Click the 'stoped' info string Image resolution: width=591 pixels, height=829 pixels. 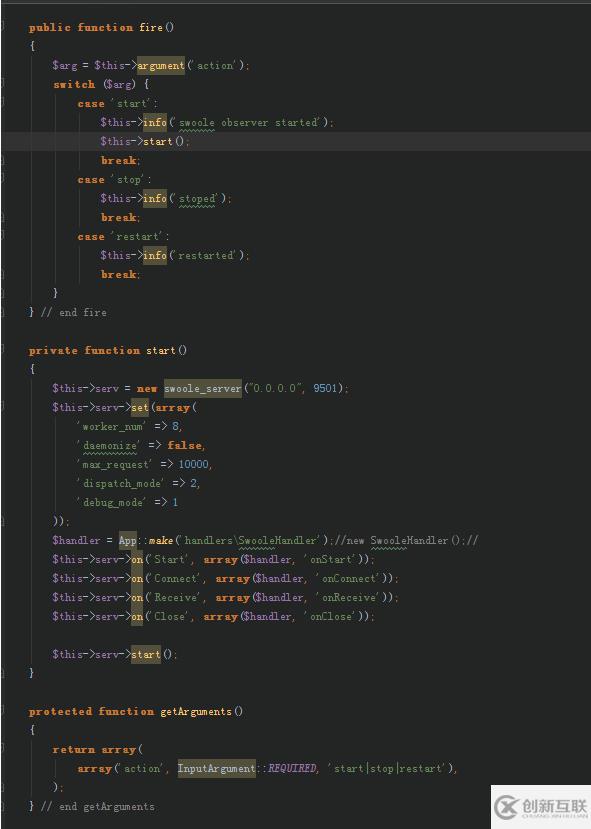click(x=197, y=199)
